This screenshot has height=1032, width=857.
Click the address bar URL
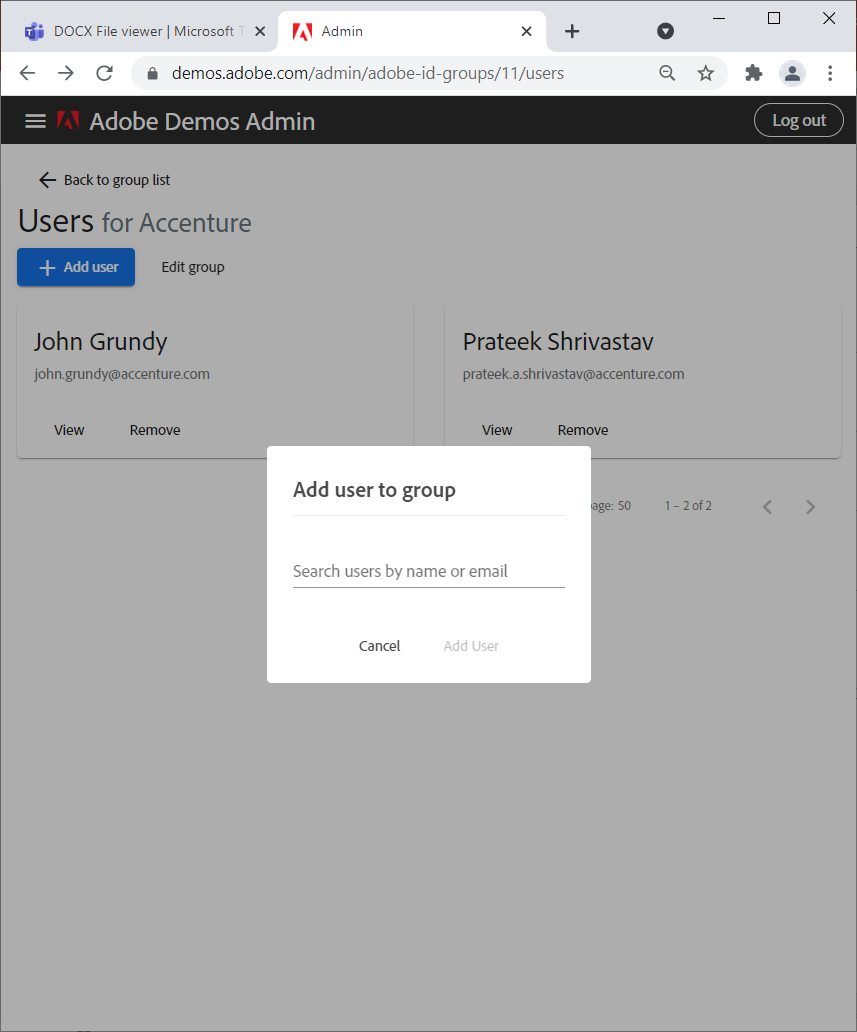[x=367, y=73]
